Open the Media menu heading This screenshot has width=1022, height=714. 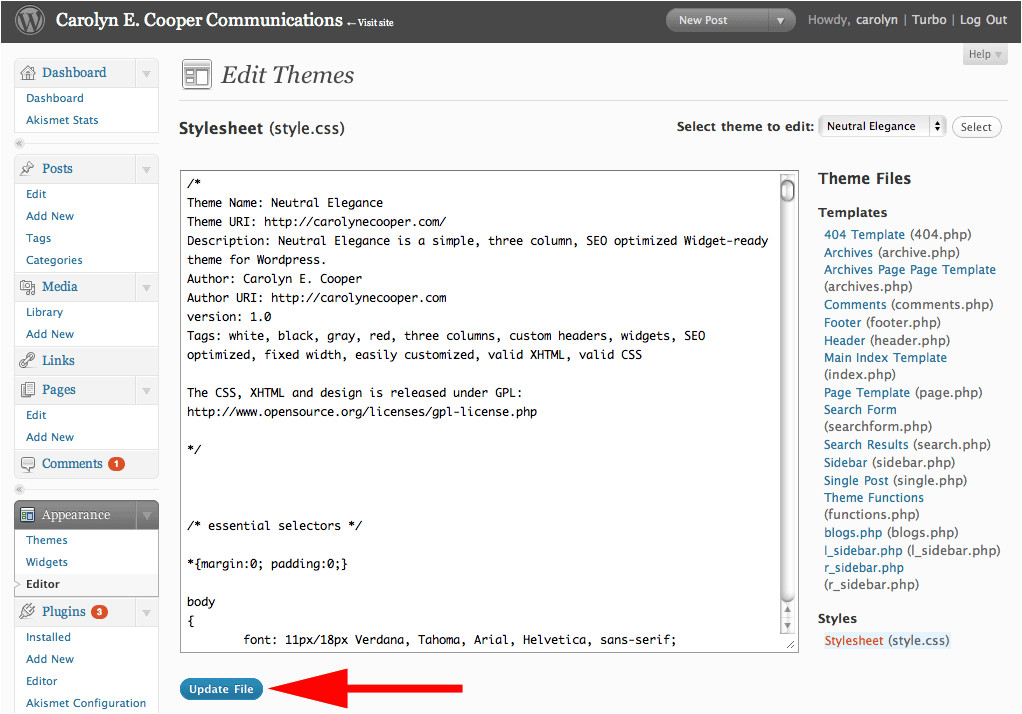tap(60, 286)
